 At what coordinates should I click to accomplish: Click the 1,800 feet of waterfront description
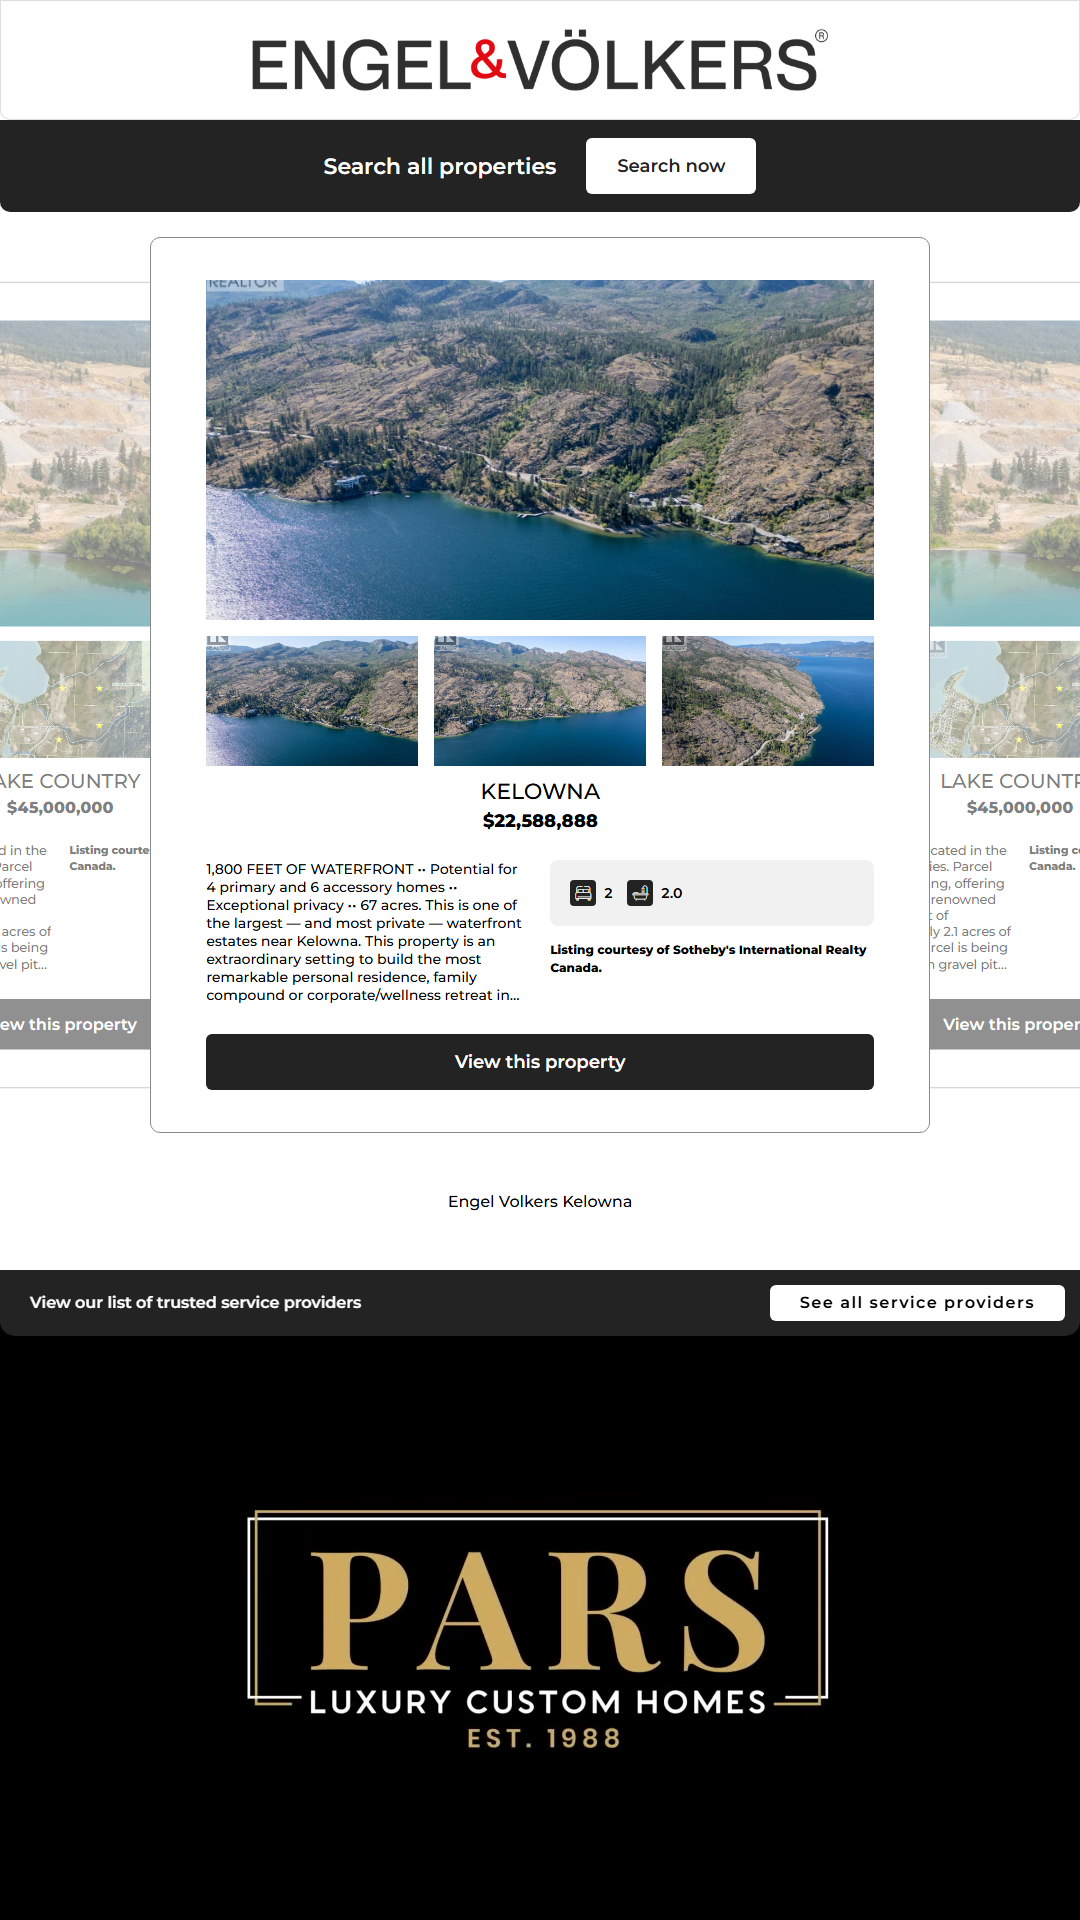[364, 932]
